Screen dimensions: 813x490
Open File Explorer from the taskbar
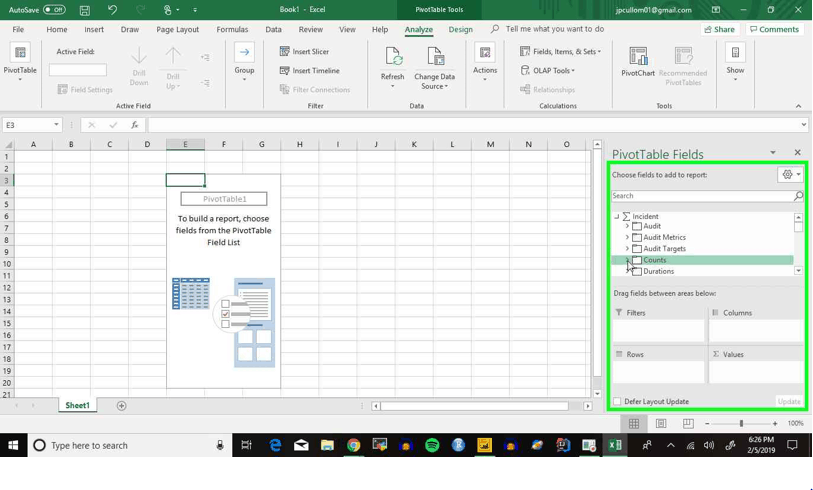pos(327,445)
